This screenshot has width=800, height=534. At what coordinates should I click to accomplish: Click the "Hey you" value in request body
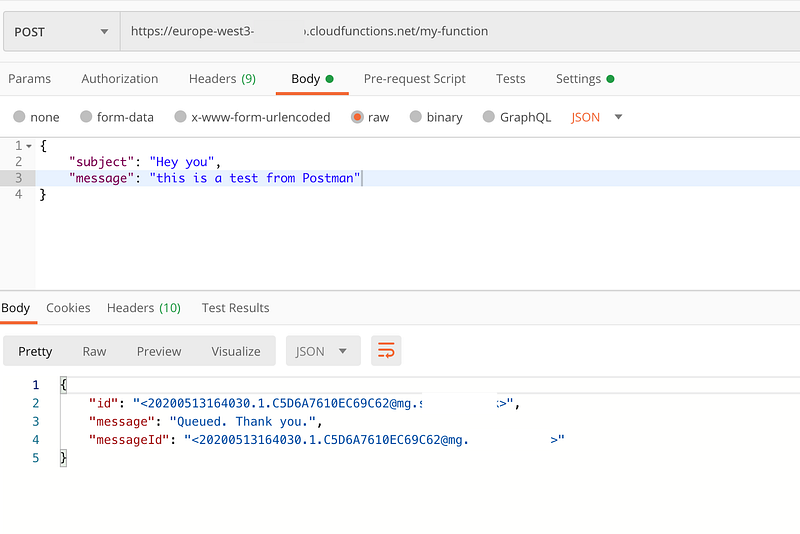click(x=182, y=162)
